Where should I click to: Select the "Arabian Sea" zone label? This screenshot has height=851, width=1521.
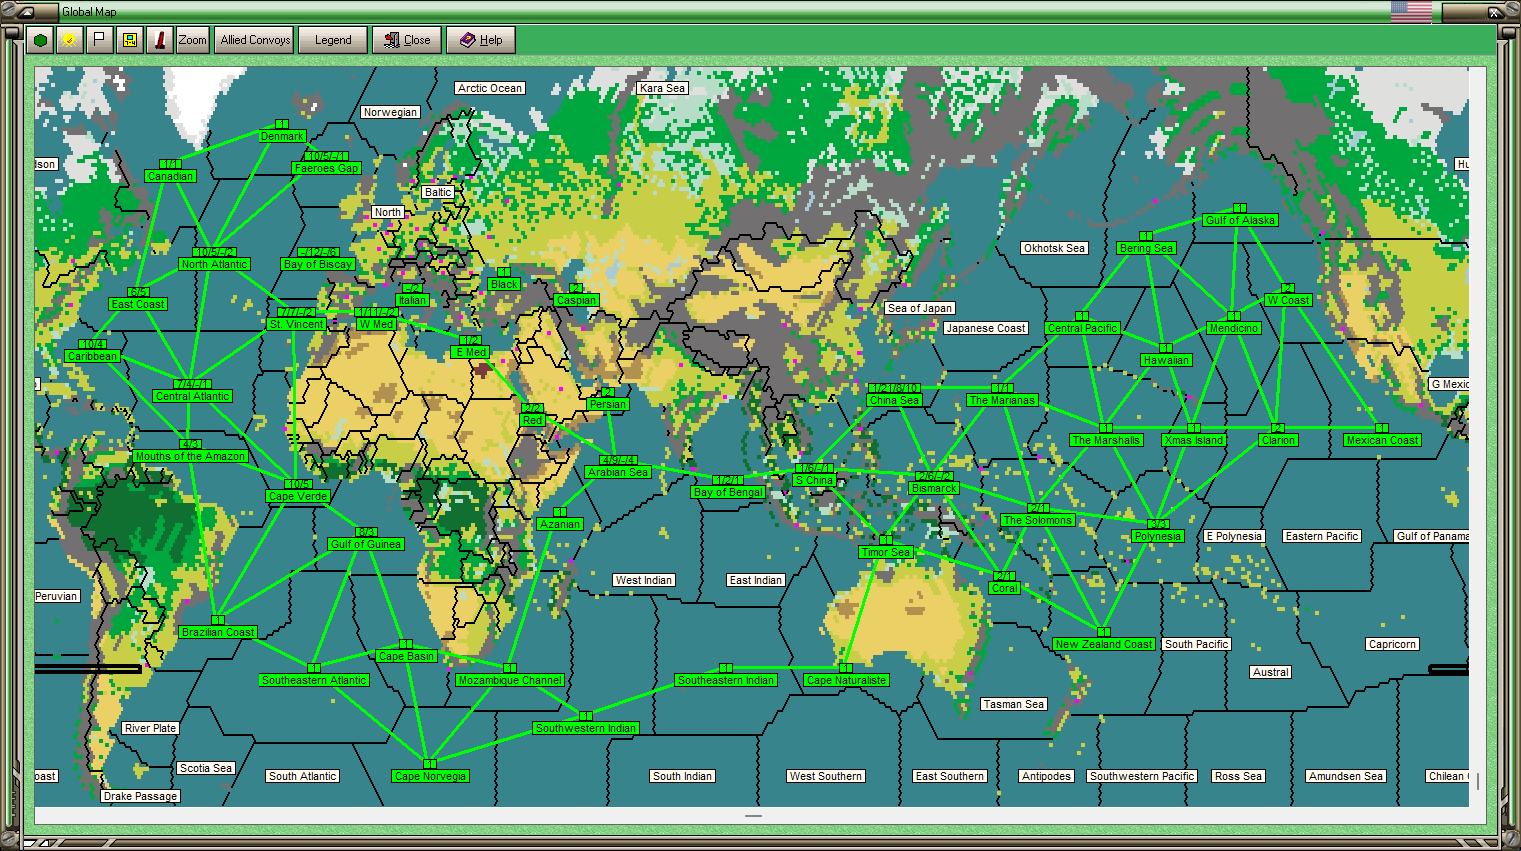(x=618, y=472)
